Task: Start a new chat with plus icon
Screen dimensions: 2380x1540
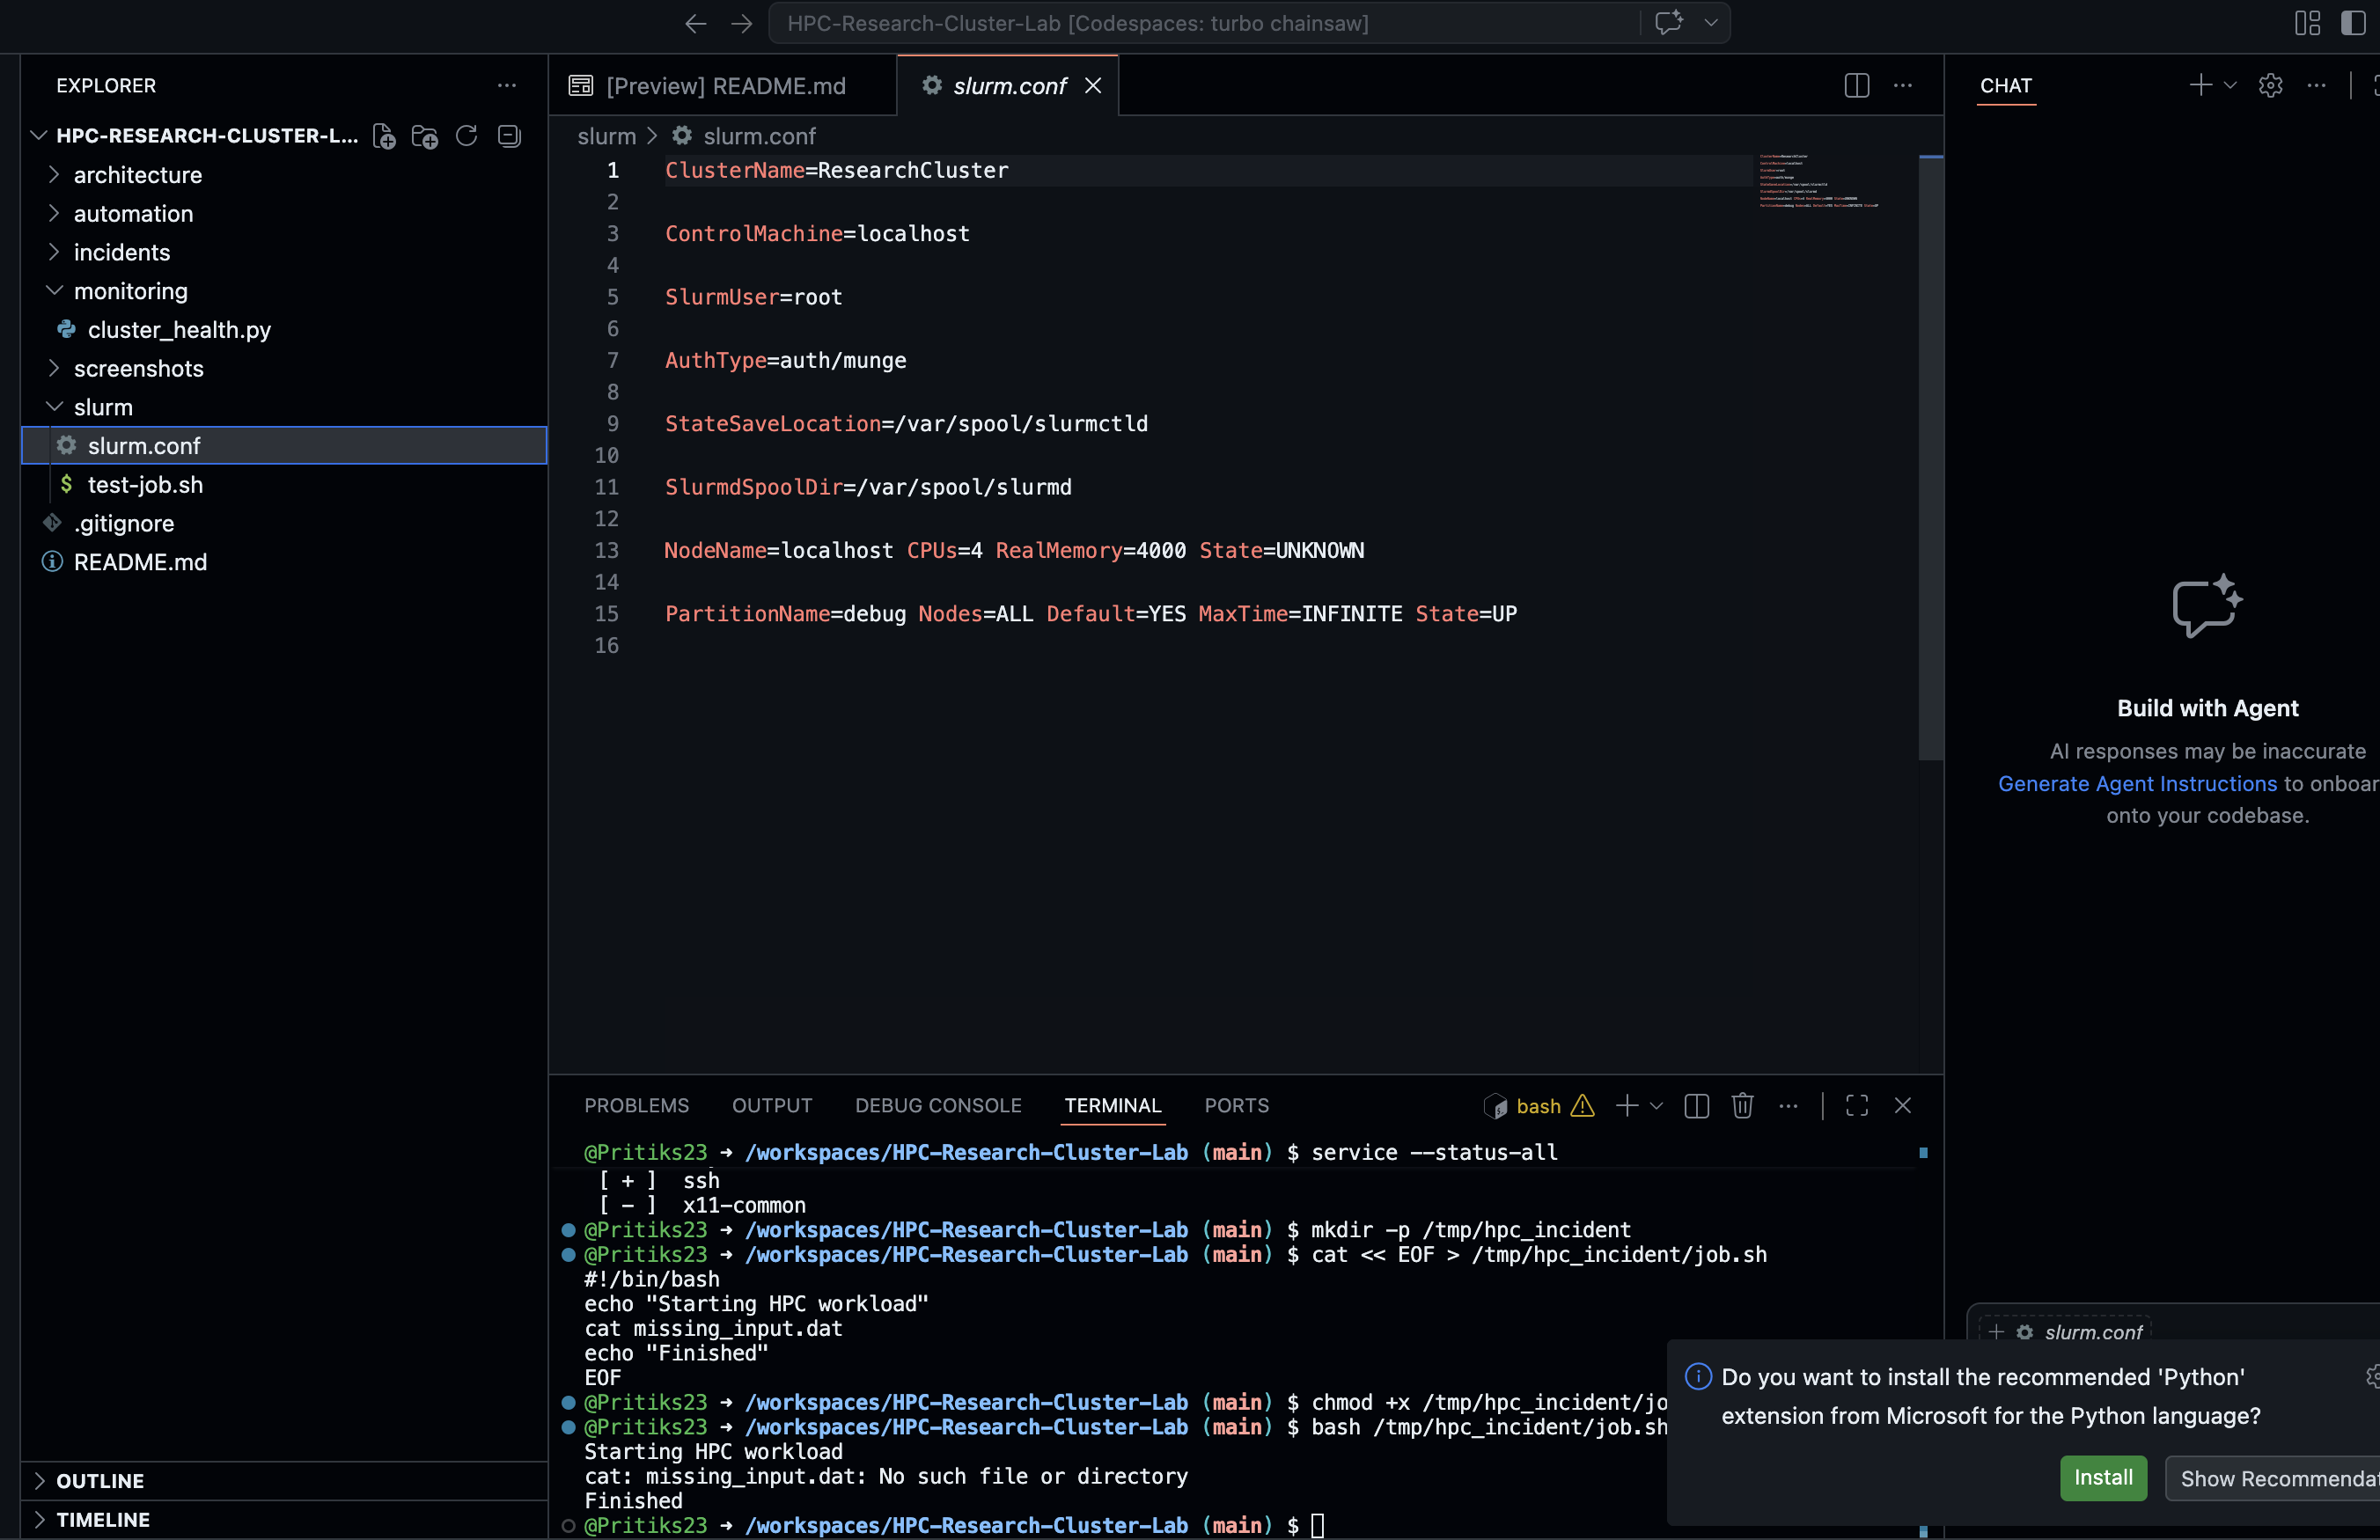Action: [2200, 86]
